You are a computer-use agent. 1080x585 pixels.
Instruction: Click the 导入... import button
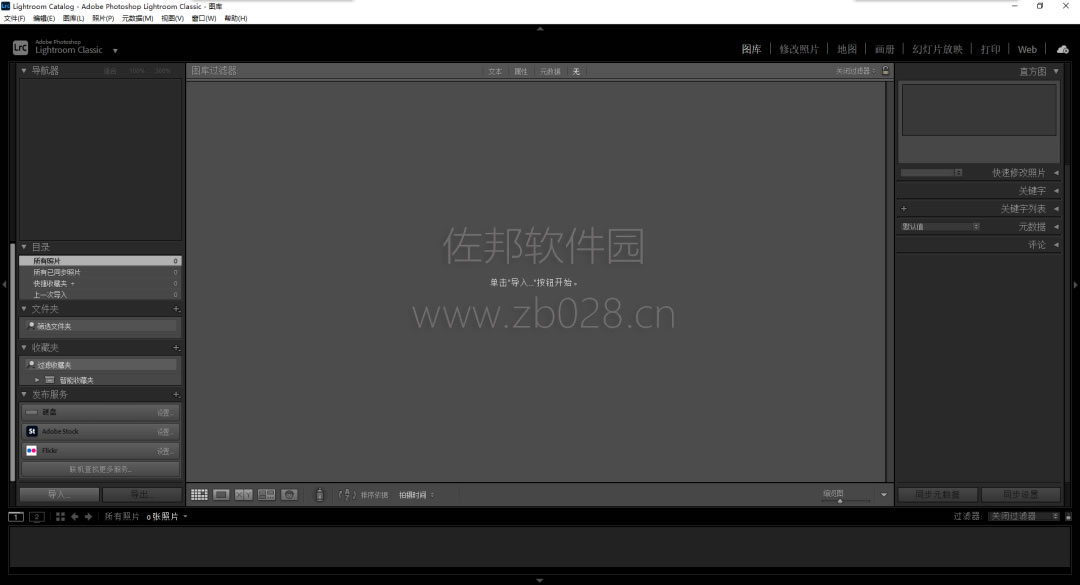pos(59,495)
